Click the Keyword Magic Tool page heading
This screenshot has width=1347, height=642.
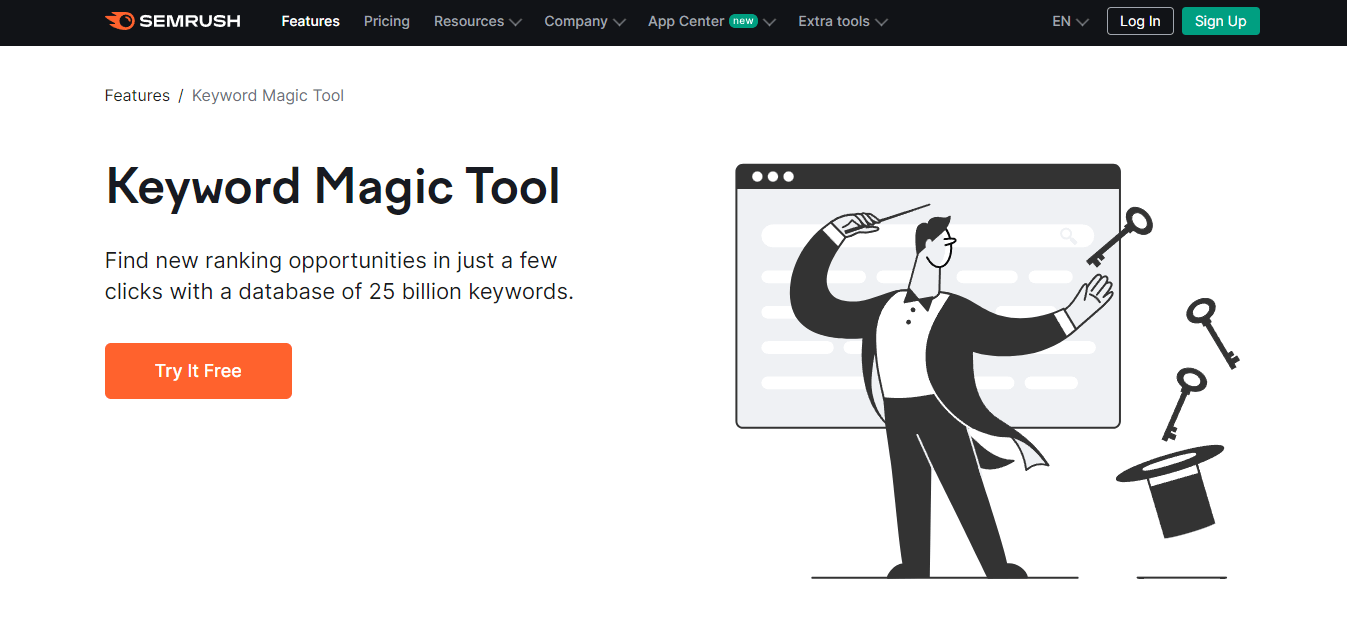(x=332, y=187)
